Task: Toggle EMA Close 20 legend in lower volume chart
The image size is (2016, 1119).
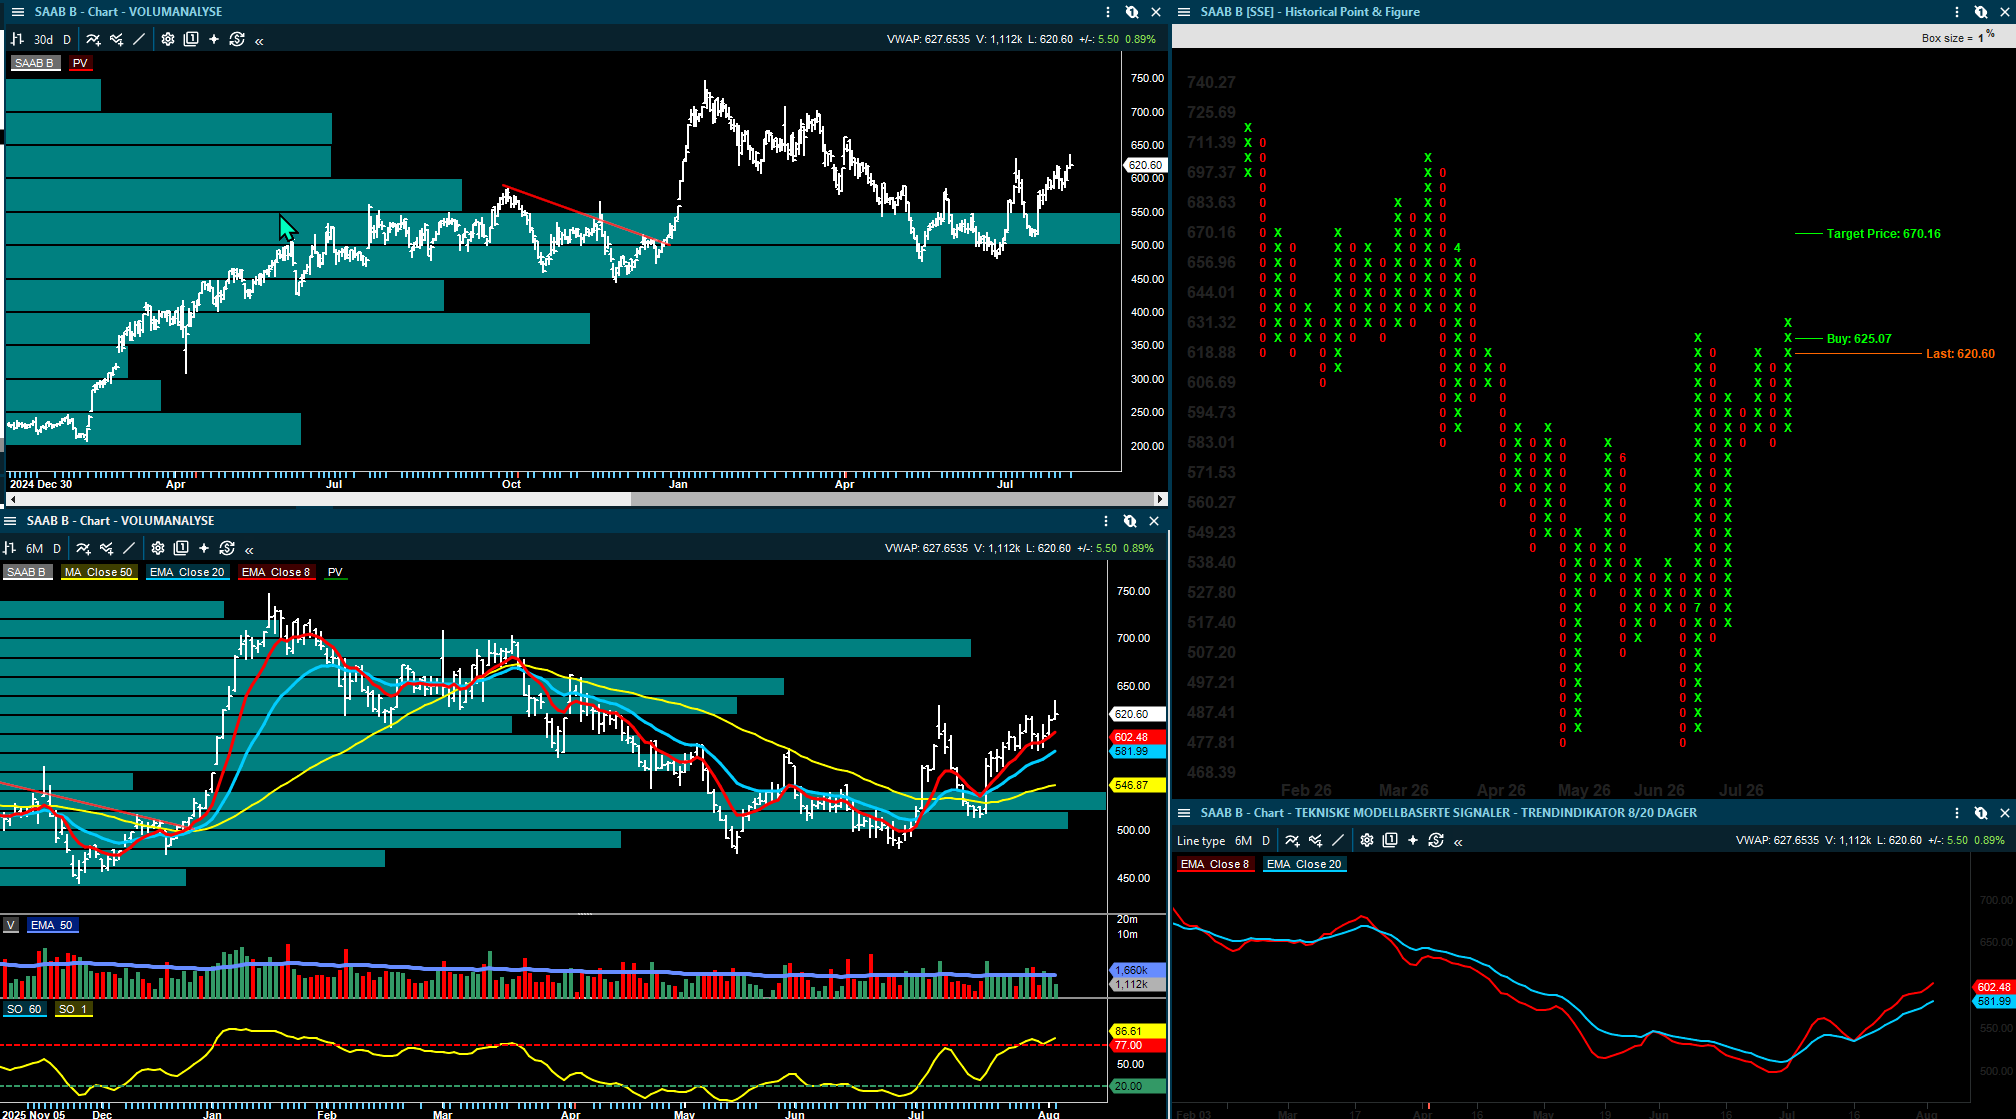Action: point(187,572)
